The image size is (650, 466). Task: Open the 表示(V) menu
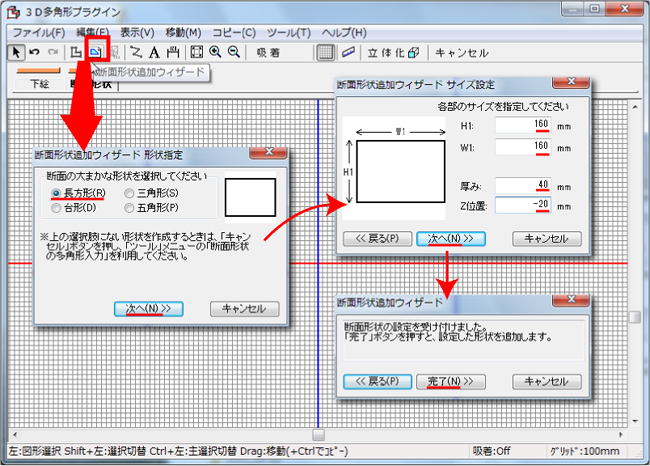(x=136, y=33)
